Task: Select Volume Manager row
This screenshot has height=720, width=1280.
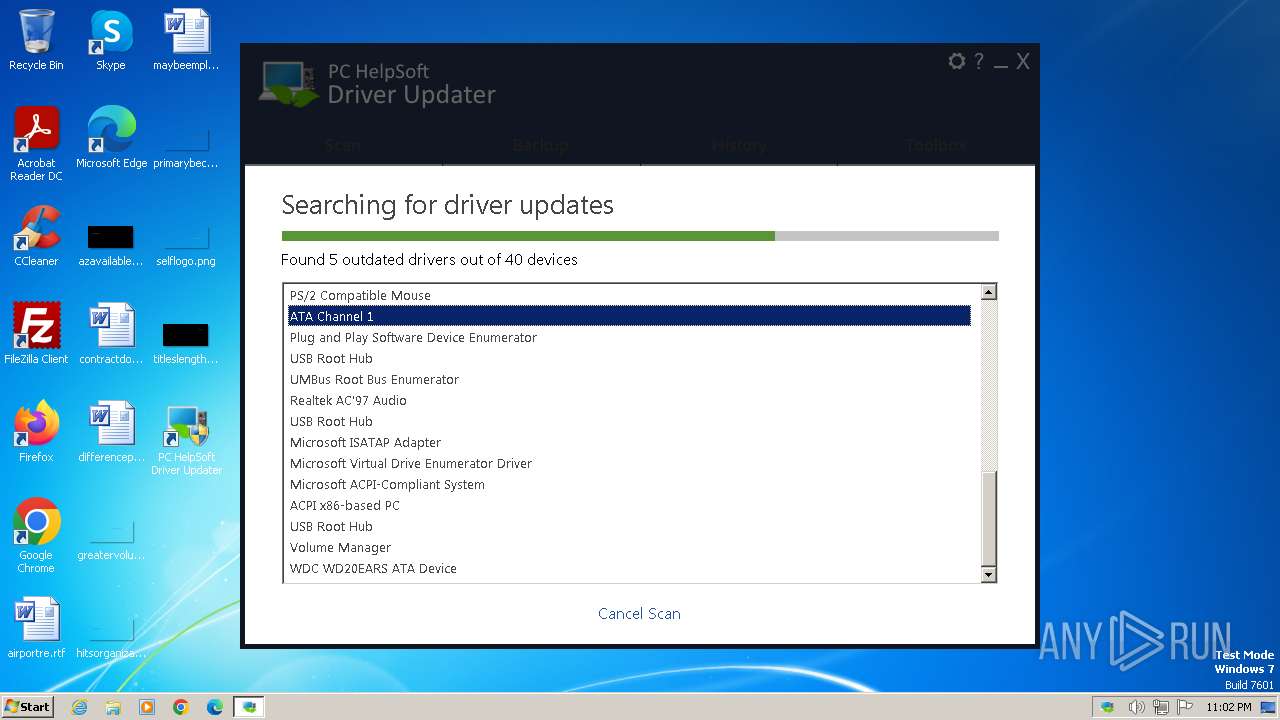Action: click(630, 548)
